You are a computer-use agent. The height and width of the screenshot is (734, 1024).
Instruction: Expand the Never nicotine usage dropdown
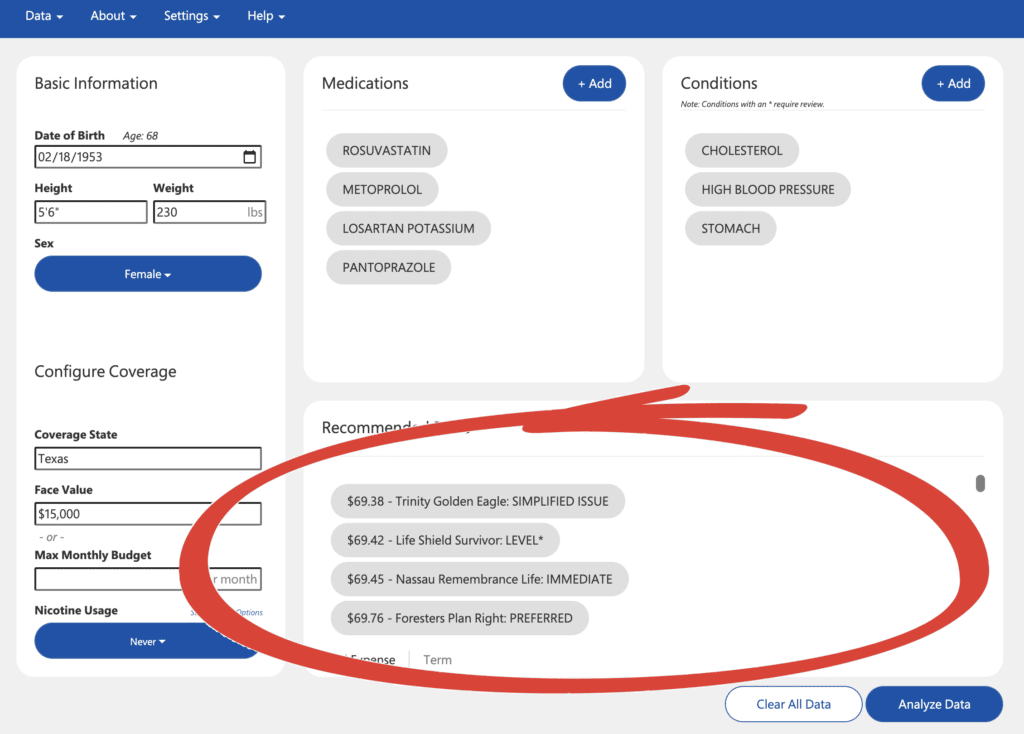148,641
